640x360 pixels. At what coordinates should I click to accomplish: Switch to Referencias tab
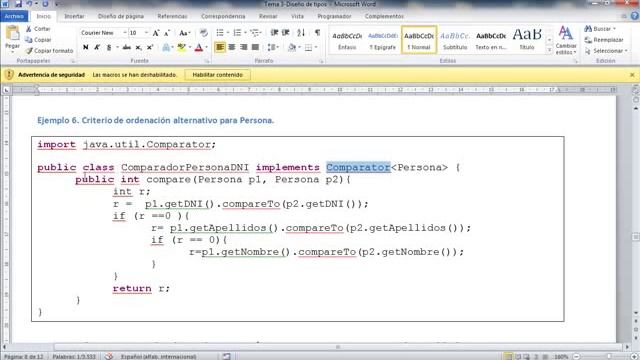172,16
